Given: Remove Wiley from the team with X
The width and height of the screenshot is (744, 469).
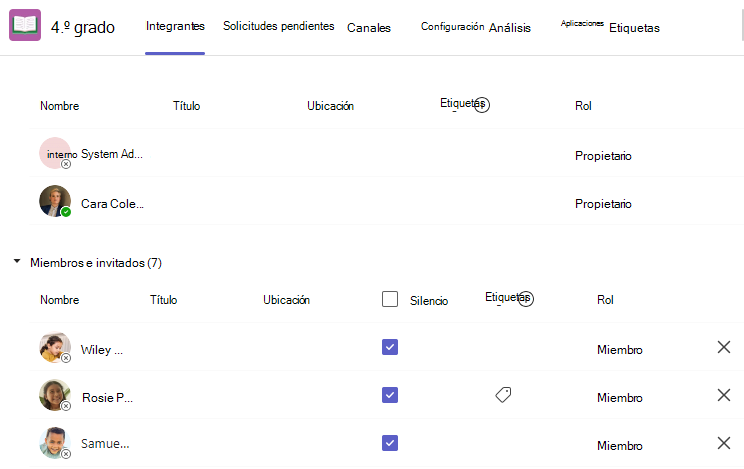Looking at the screenshot, I should pos(724,347).
